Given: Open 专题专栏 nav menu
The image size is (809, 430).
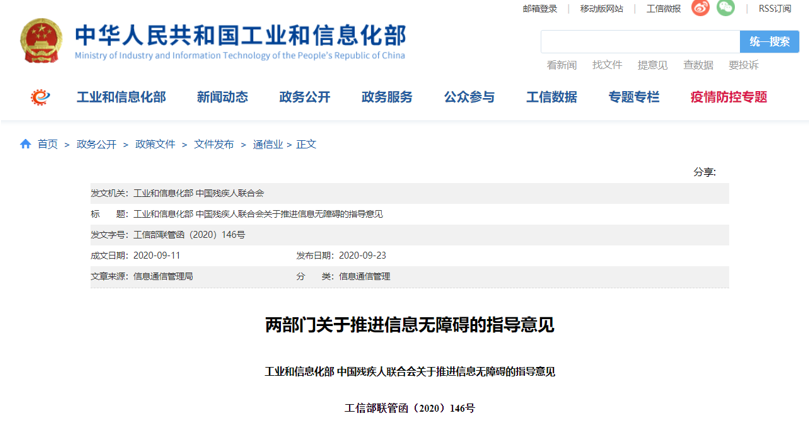Looking at the screenshot, I should [634, 97].
